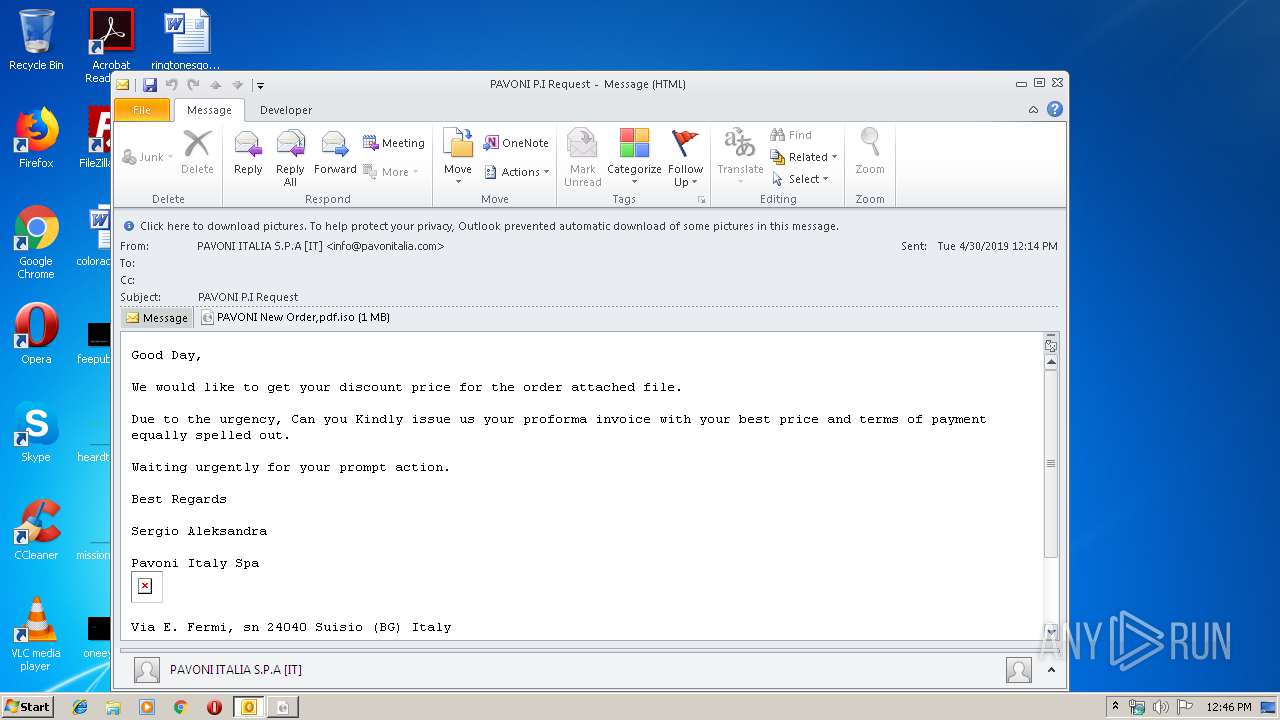The image size is (1280, 720).
Task: Open the PAVONI New Order,pdf.iso attachment
Action: [295, 317]
